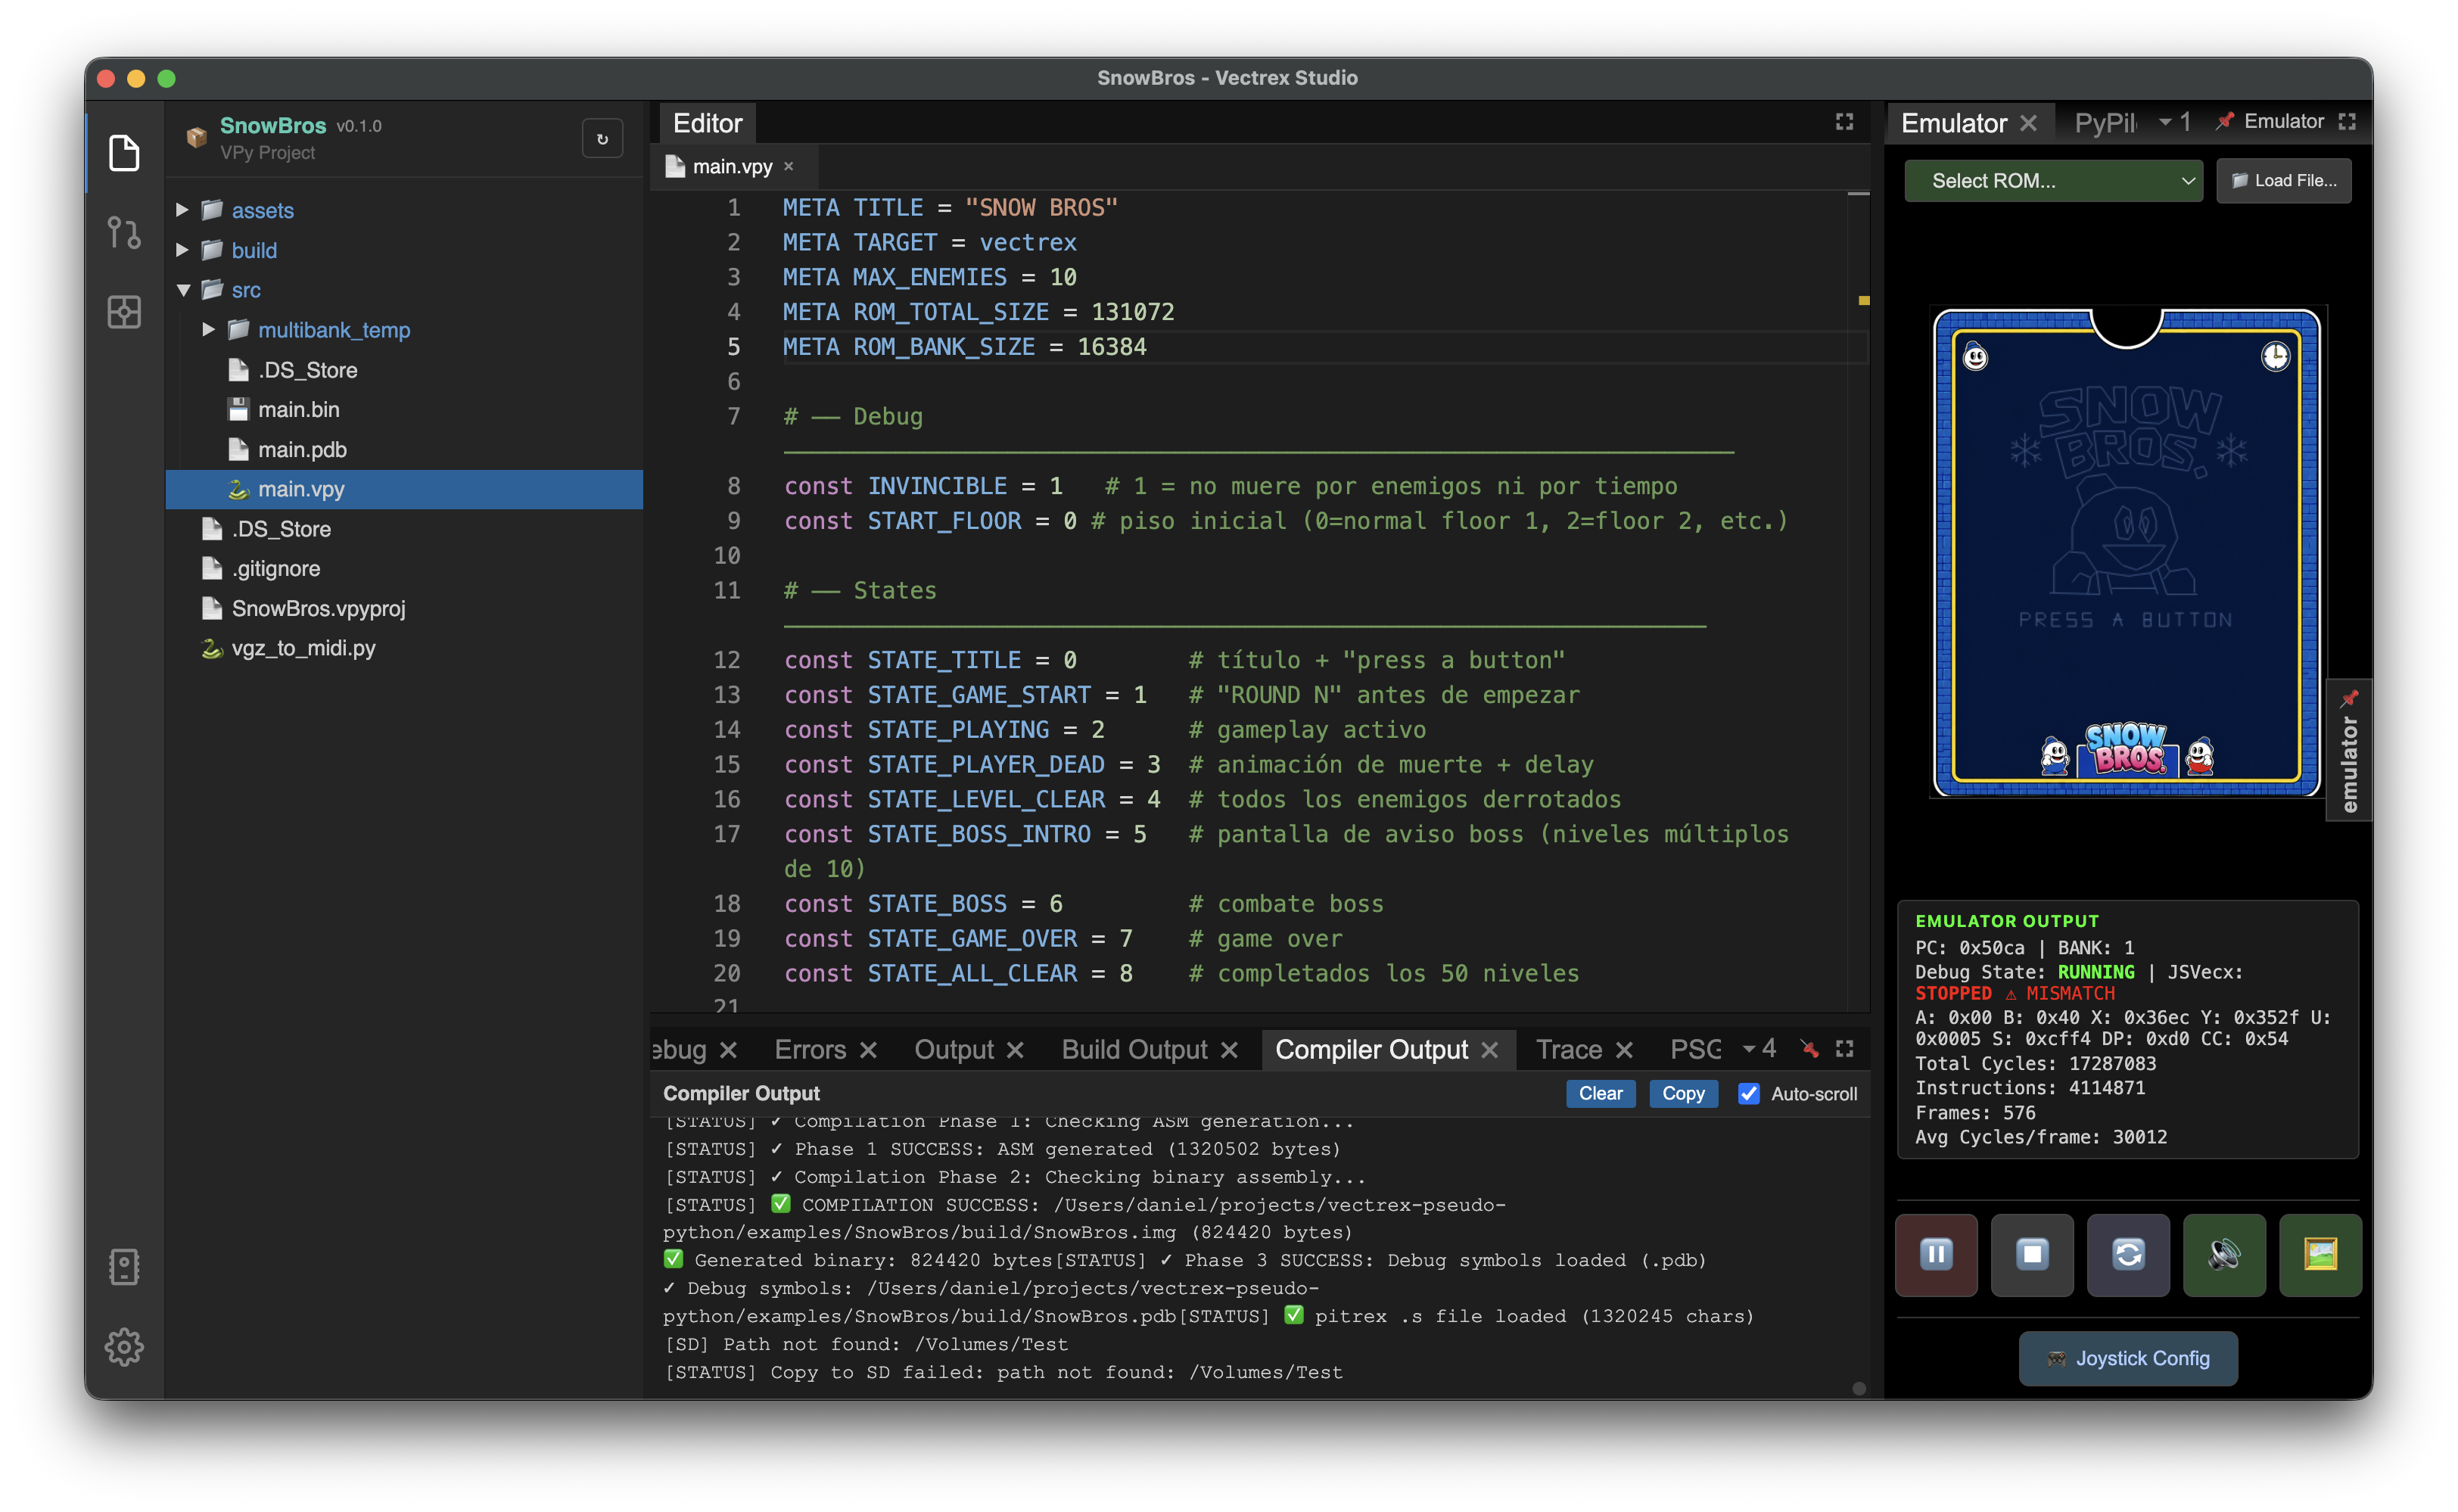Screen dimensions: 2458x1512
Task: Close the Compiler Output tab
Action: coord(1489,1049)
